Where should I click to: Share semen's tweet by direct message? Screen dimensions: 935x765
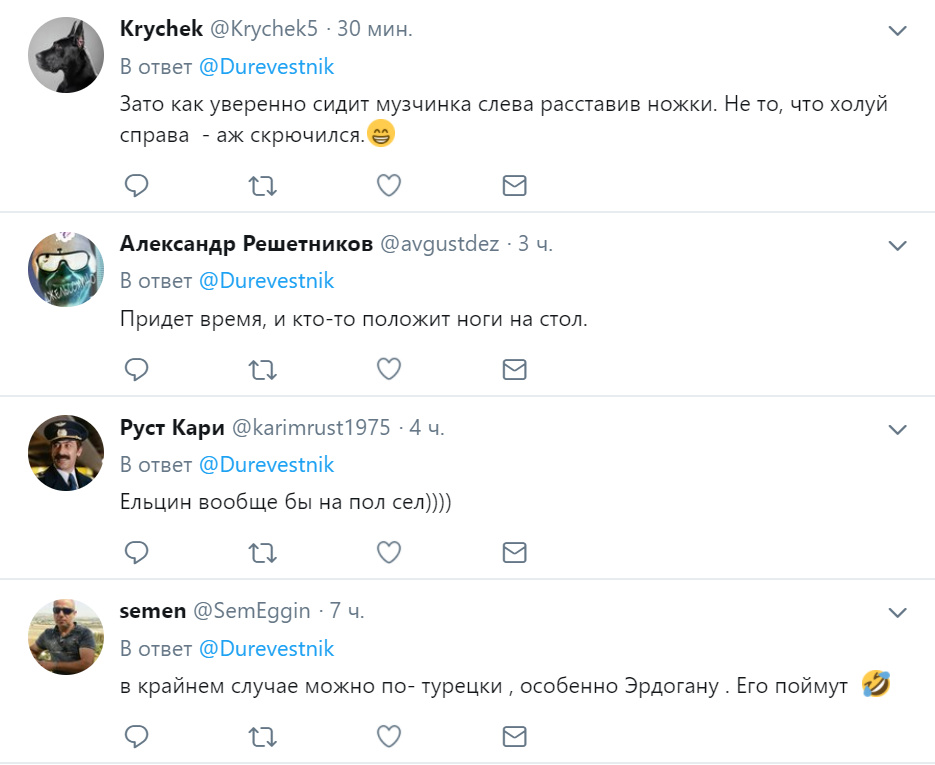tap(514, 737)
